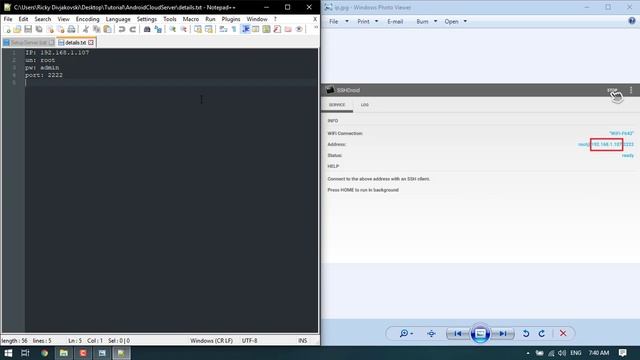Open the Action Center notification icon
This screenshot has width=640, height=360.
pyautogui.click(x=622, y=353)
